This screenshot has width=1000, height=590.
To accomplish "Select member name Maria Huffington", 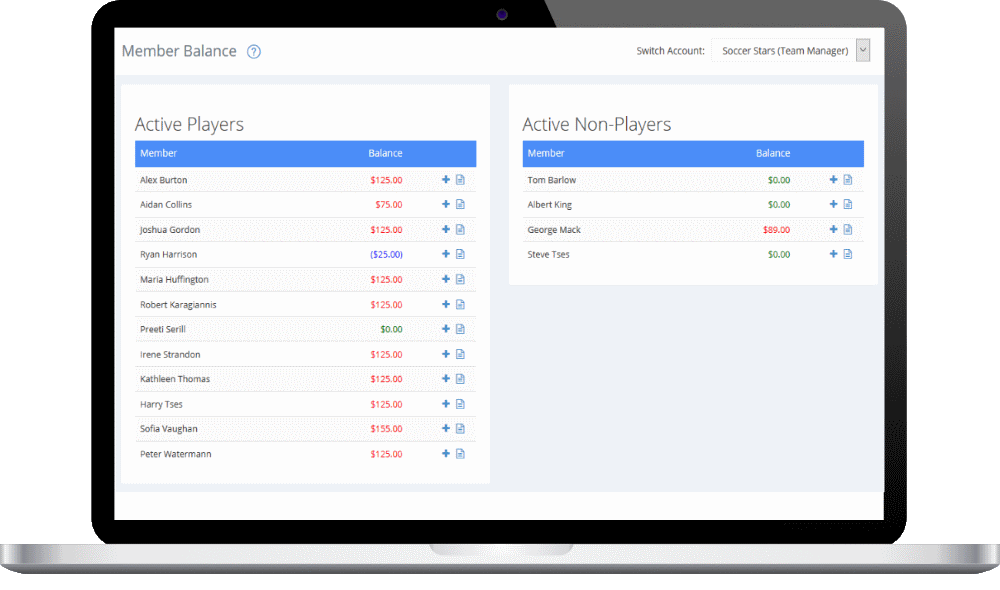I will (174, 279).
